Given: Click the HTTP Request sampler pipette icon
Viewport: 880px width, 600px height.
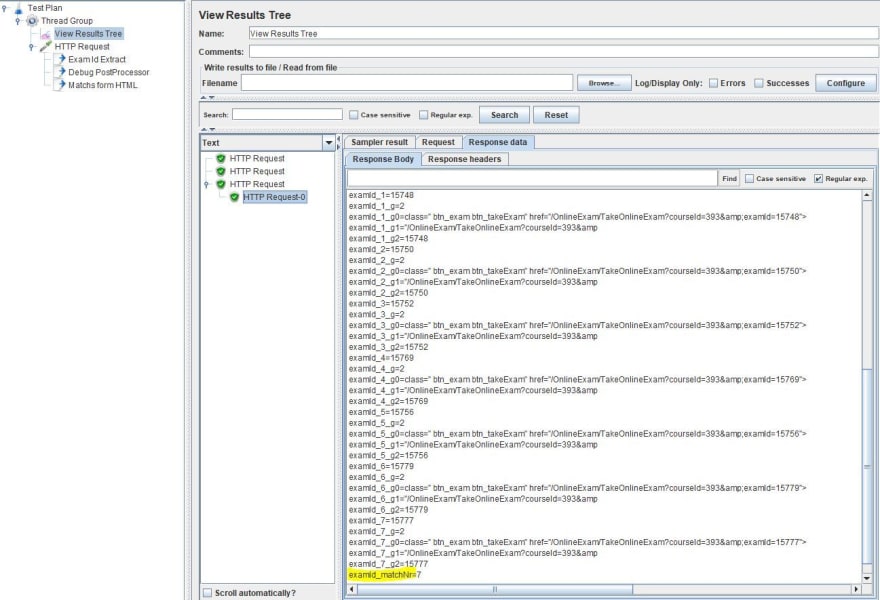Looking at the screenshot, I should click(46, 47).
